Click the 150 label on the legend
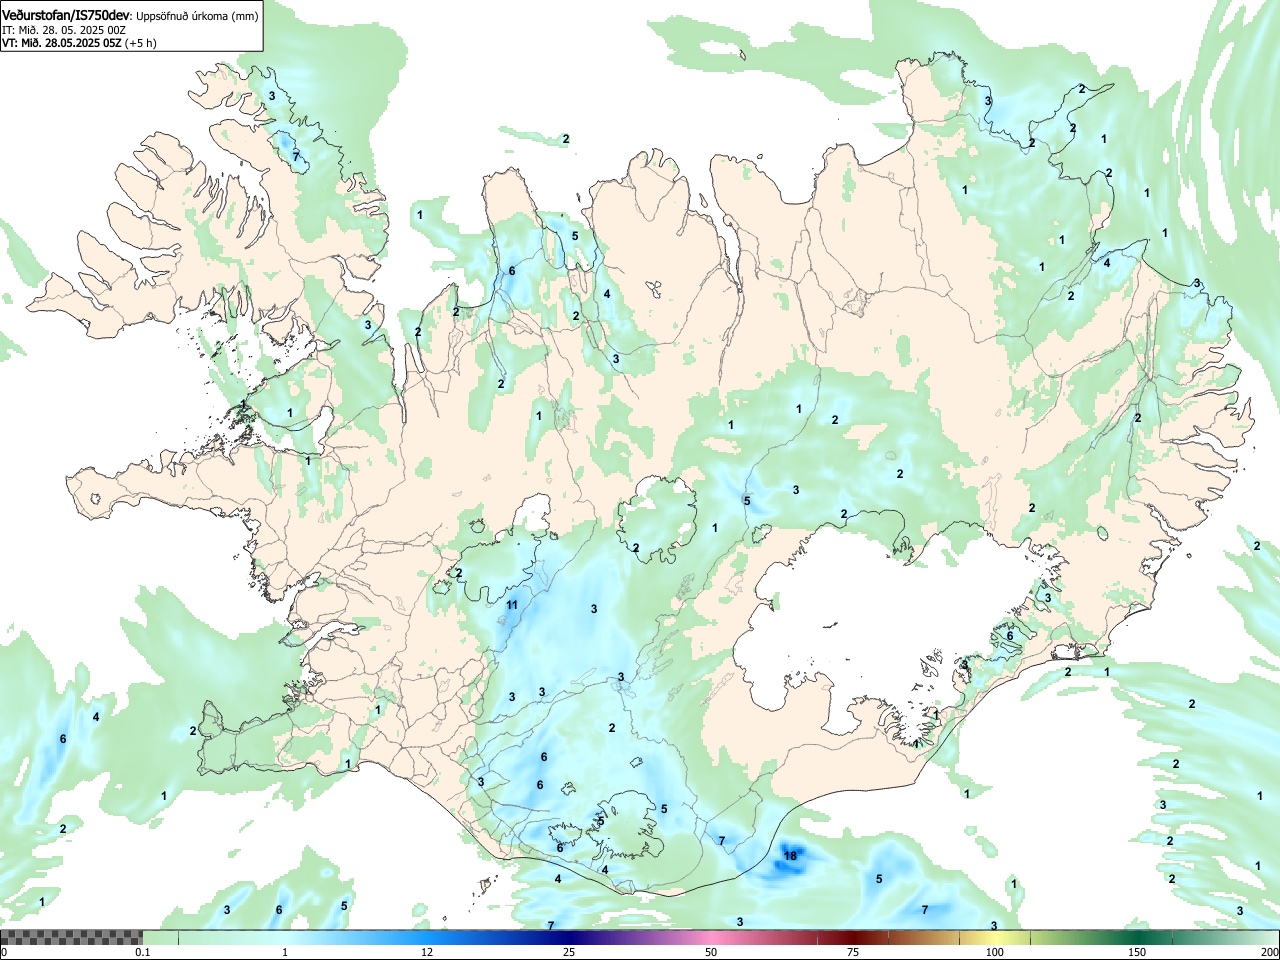Image resolution: width=1280 pixels, height=960 pixels. [1137, 952]
